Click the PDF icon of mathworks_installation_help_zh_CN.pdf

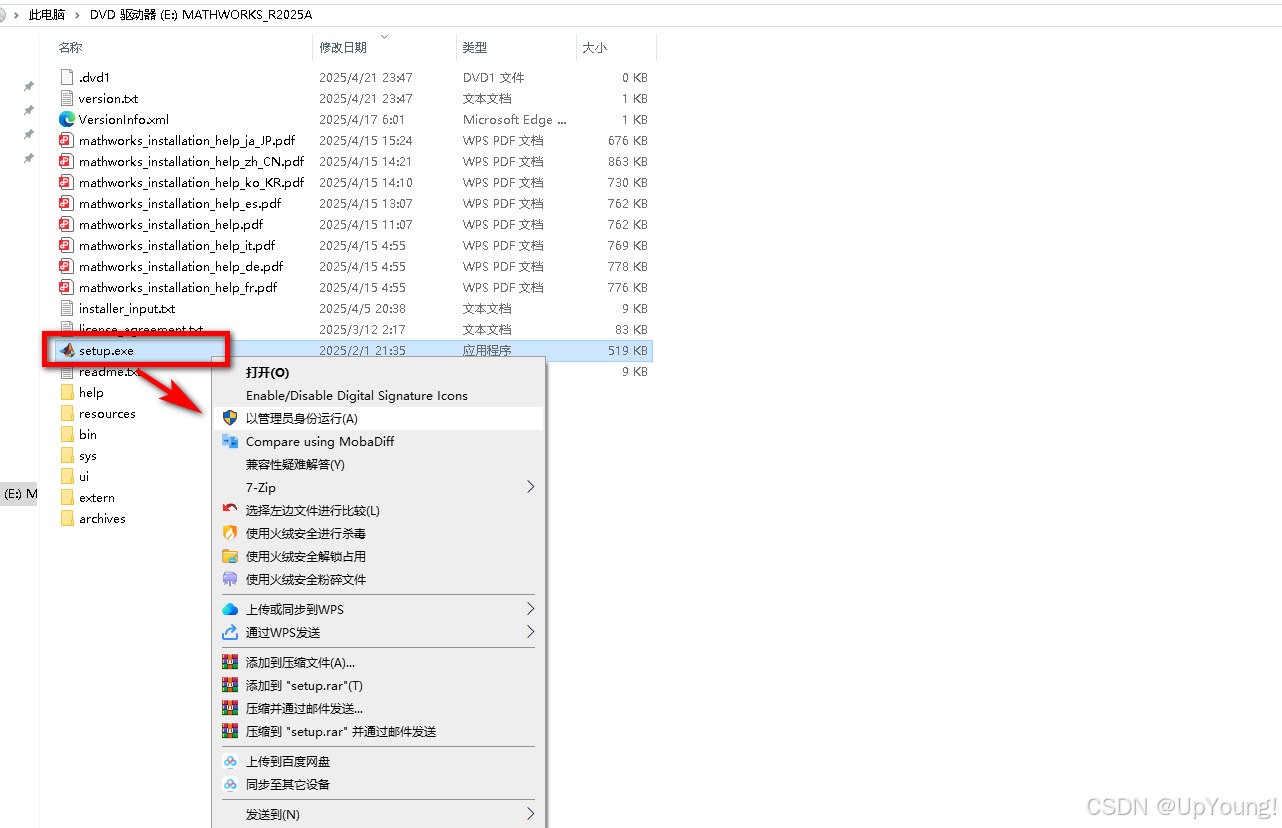67,161
